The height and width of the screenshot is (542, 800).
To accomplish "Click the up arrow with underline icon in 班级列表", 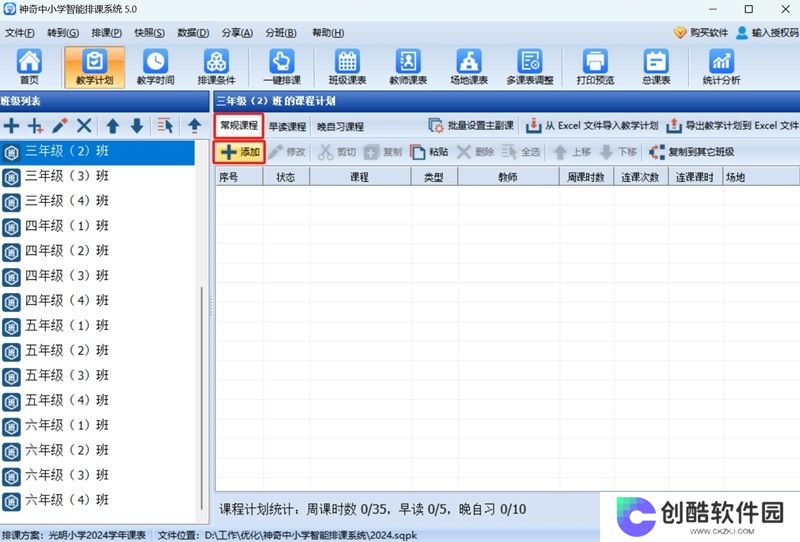I will coord(194,126).
